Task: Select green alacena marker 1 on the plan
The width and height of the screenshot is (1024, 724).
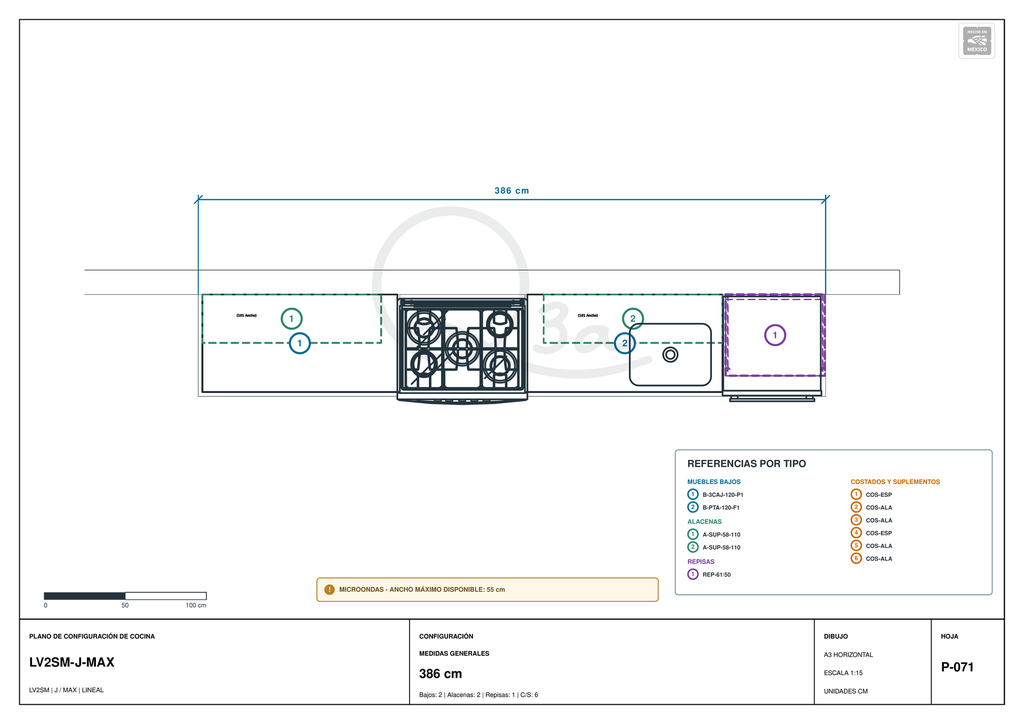Action: pyautogui.click(x=291, y=319)
